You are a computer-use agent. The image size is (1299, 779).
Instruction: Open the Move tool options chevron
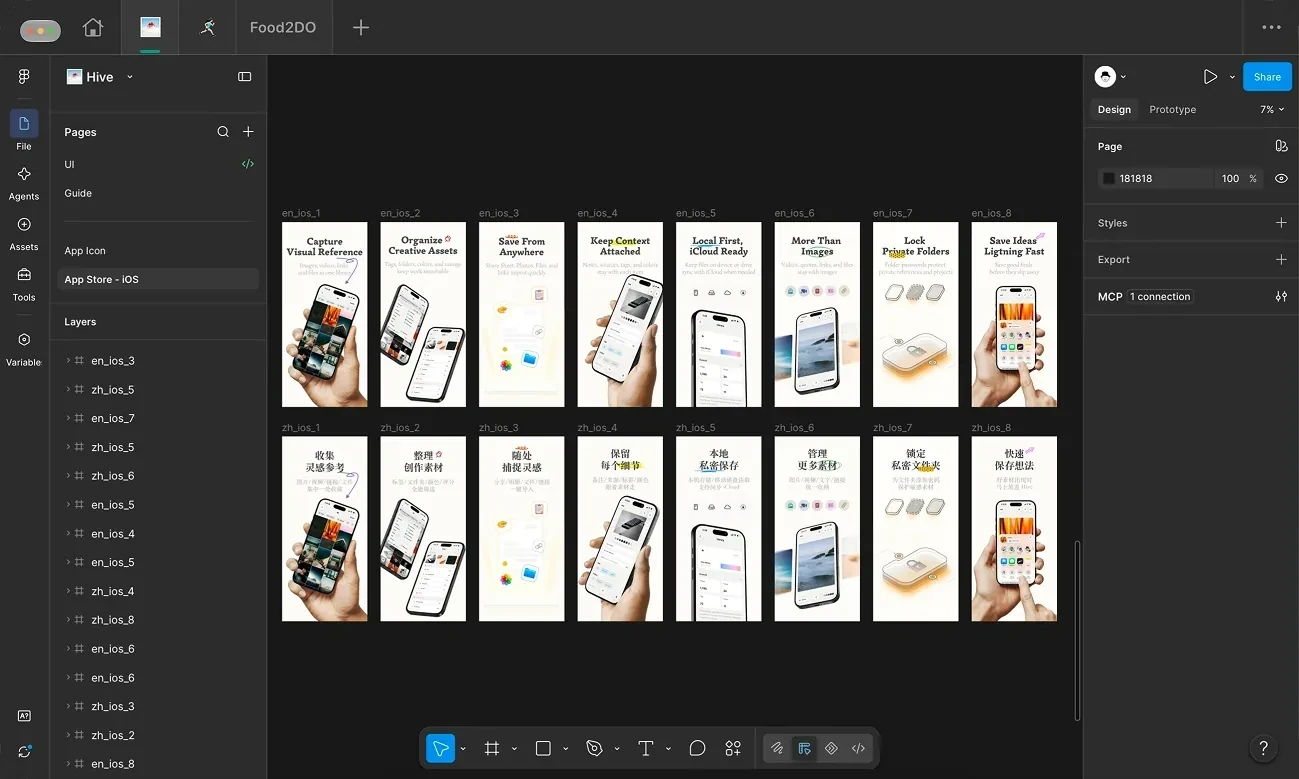click(463, 749)
